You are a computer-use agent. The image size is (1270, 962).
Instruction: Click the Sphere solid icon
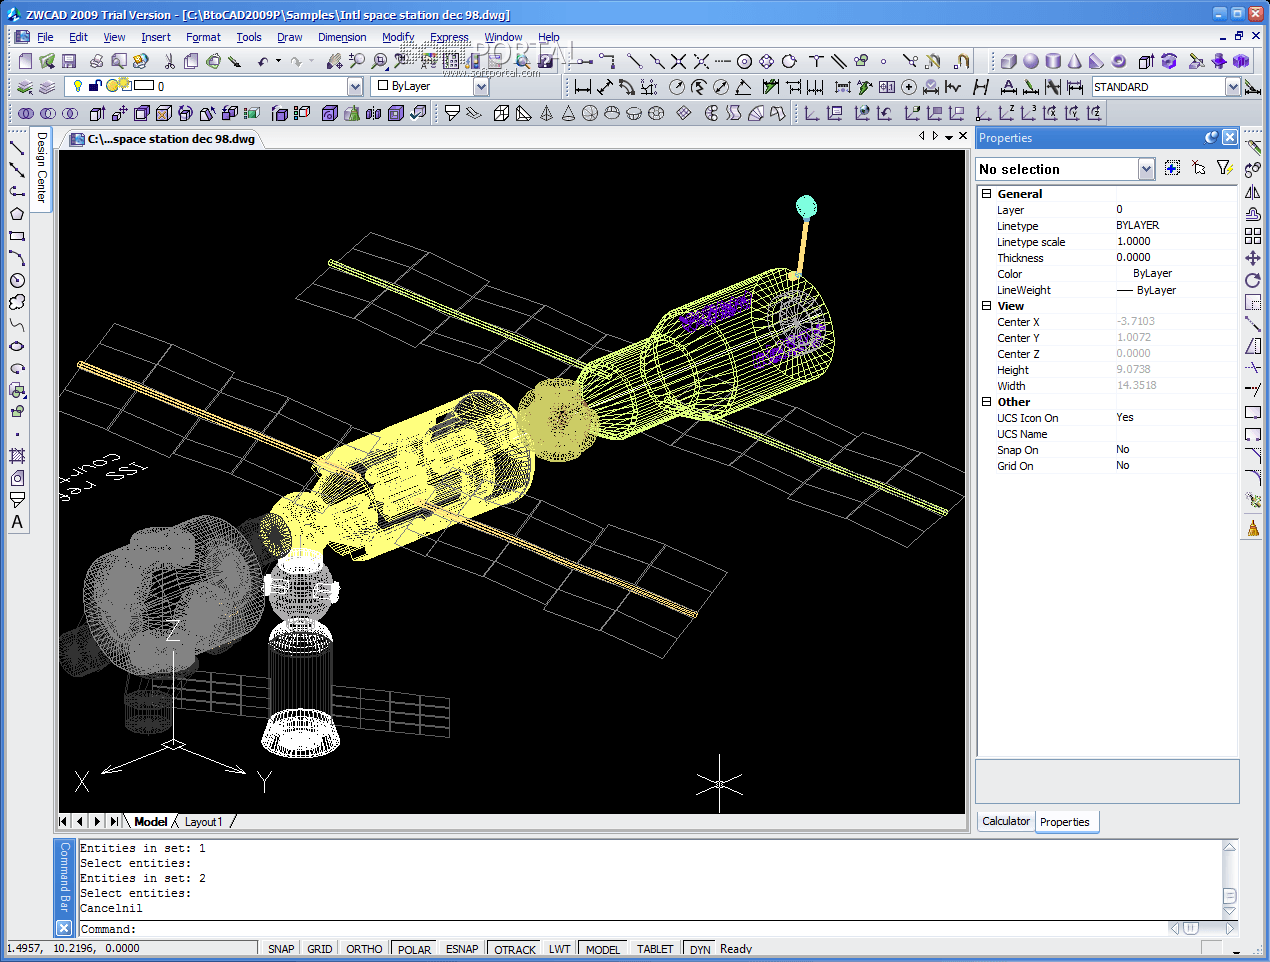pos(1031,62)
